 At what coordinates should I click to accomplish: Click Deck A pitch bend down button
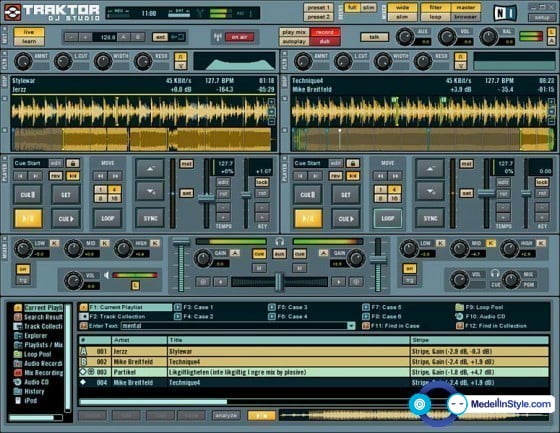click(x=150, y=191)
